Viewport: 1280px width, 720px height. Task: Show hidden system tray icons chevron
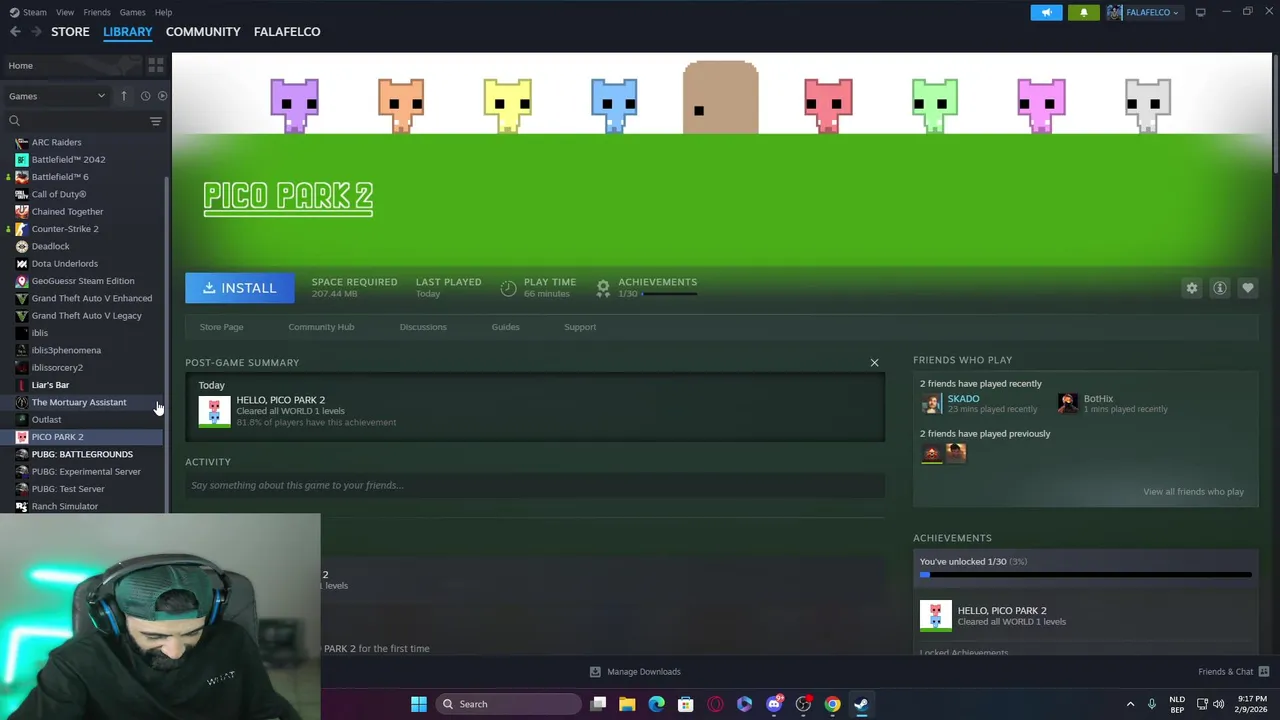click(1130, 704)
